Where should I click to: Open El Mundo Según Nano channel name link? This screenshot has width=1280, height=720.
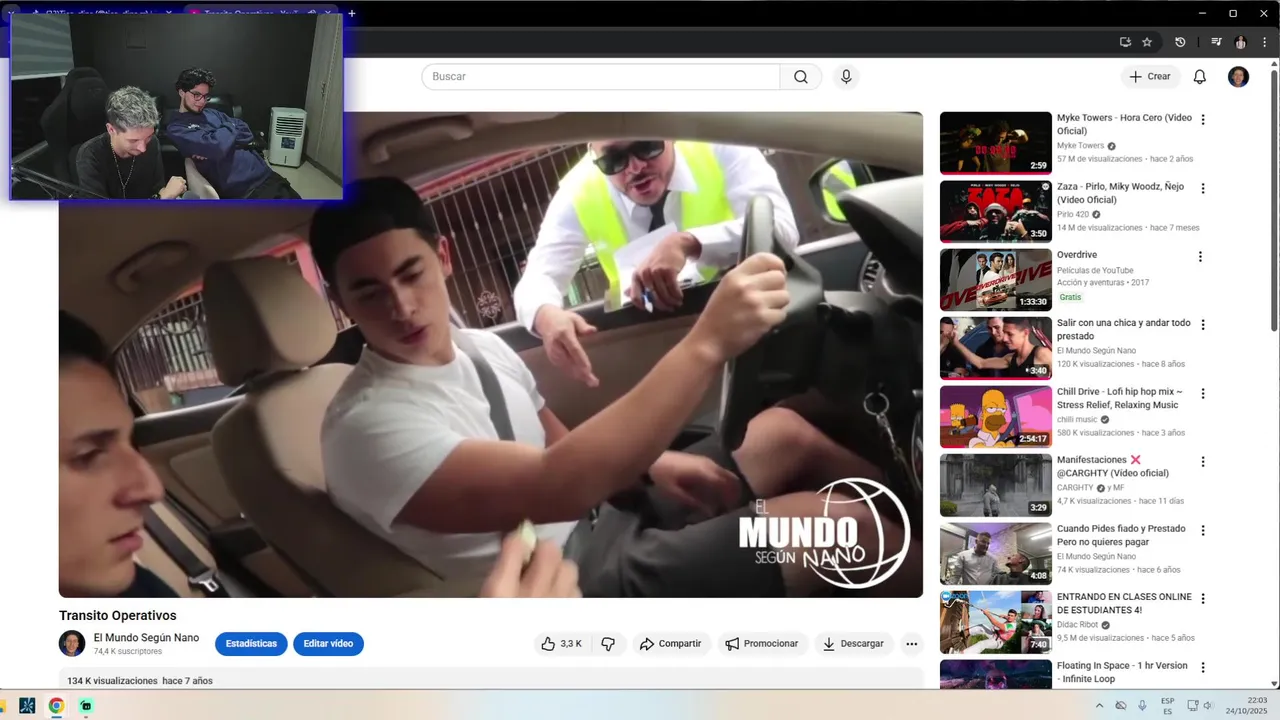point(146,638)
